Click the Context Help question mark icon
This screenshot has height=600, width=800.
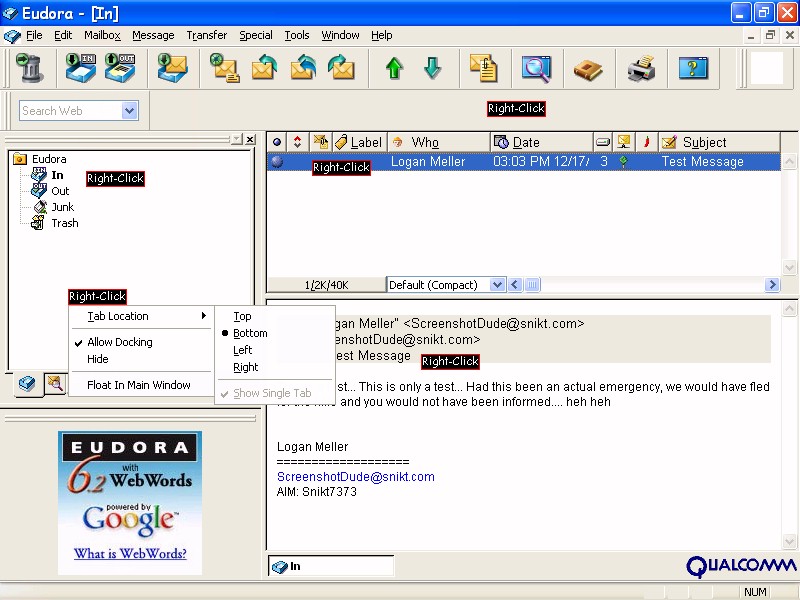(693, 68)
